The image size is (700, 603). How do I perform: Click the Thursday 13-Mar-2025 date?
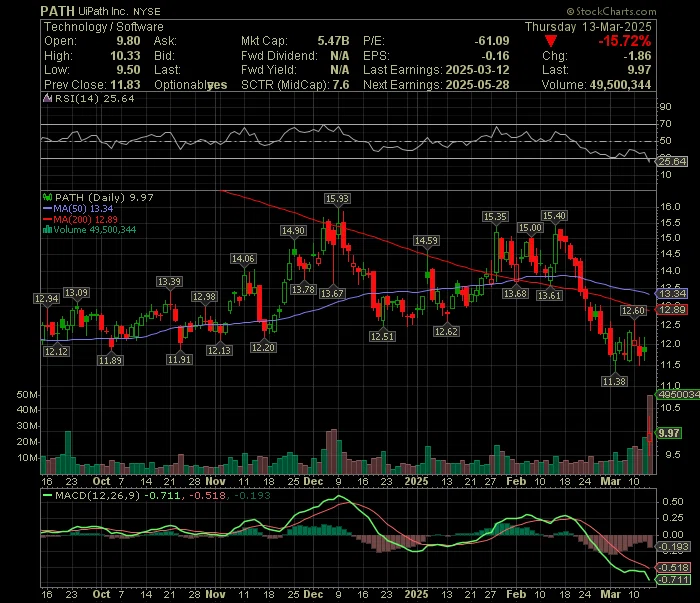point(588,27)
